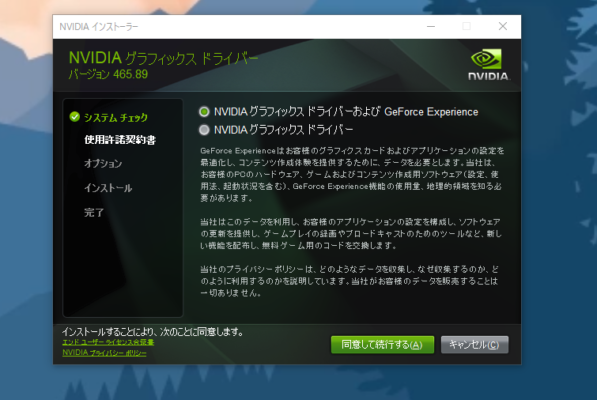Image resolution: width=597 pixels, height=400 pixels.
Task: Click the バージョン 465.89 text
Action: pos(108,74)
